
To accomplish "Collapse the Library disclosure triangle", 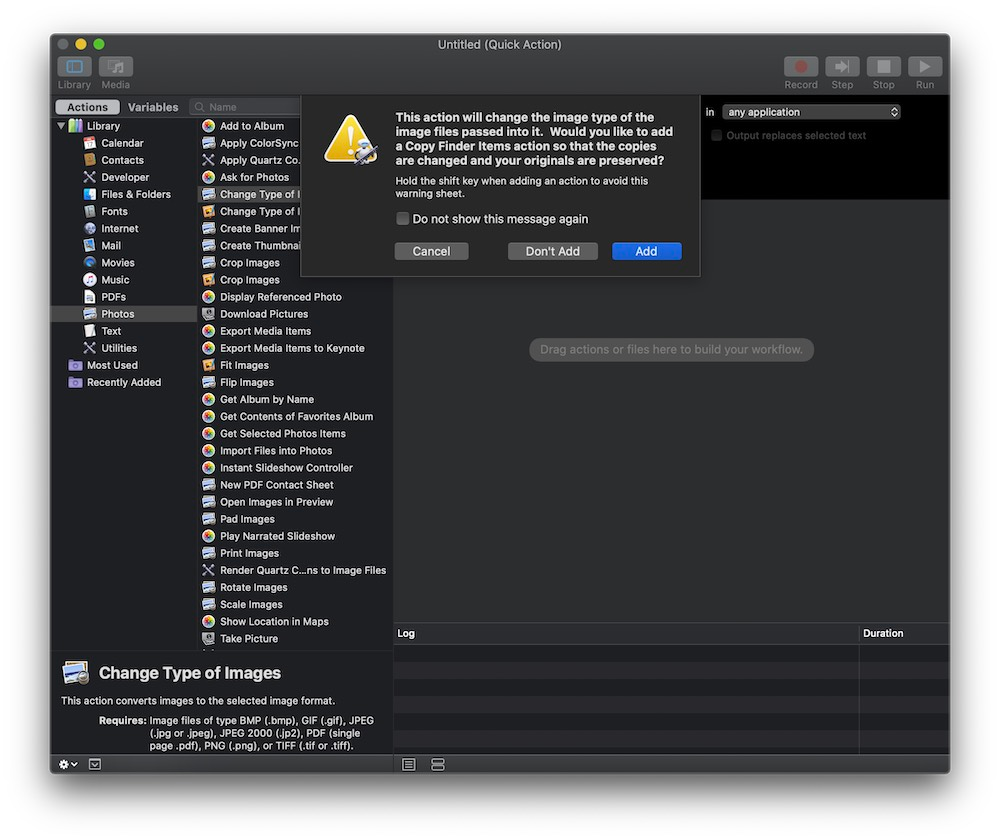I will click(x=61, y=126).
